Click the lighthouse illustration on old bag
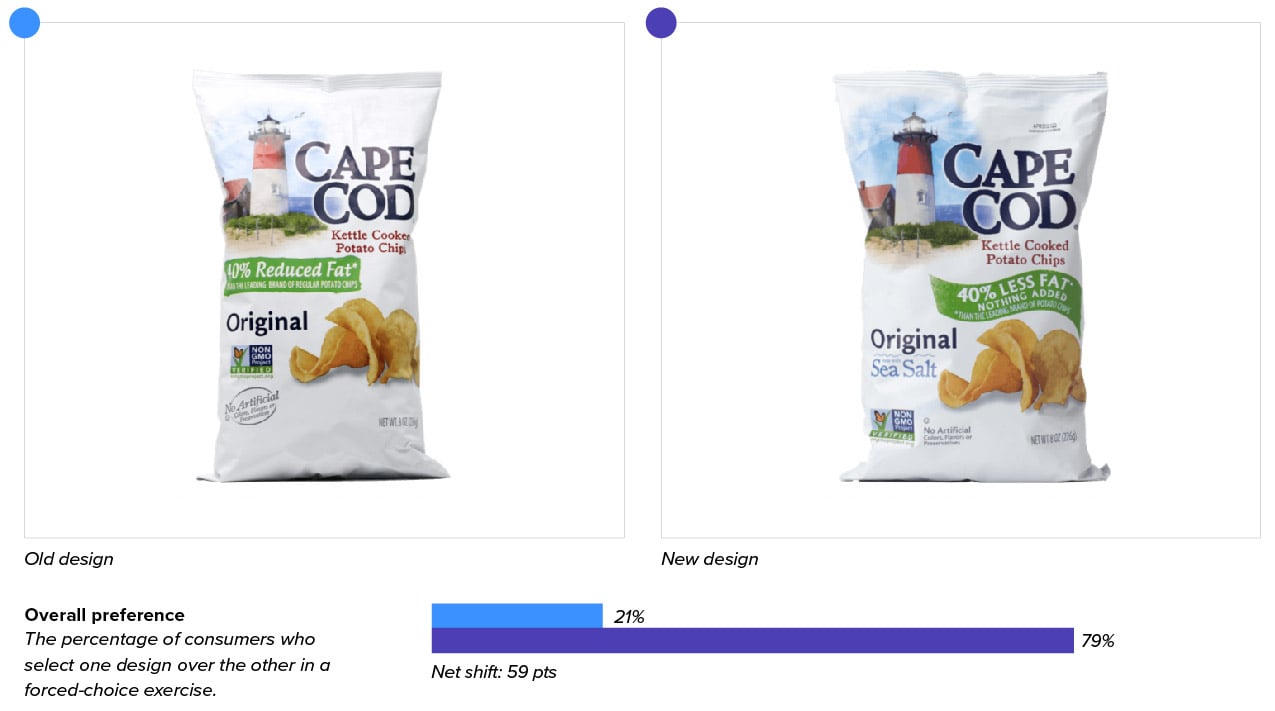Viewport: 1275px width, 711px height. pyautogui.click(x=268, y=166)
